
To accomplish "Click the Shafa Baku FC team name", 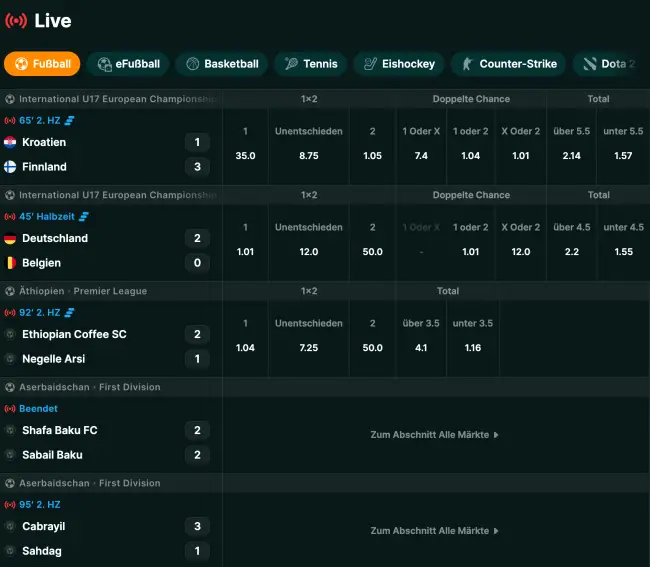I will pos(60,430).
